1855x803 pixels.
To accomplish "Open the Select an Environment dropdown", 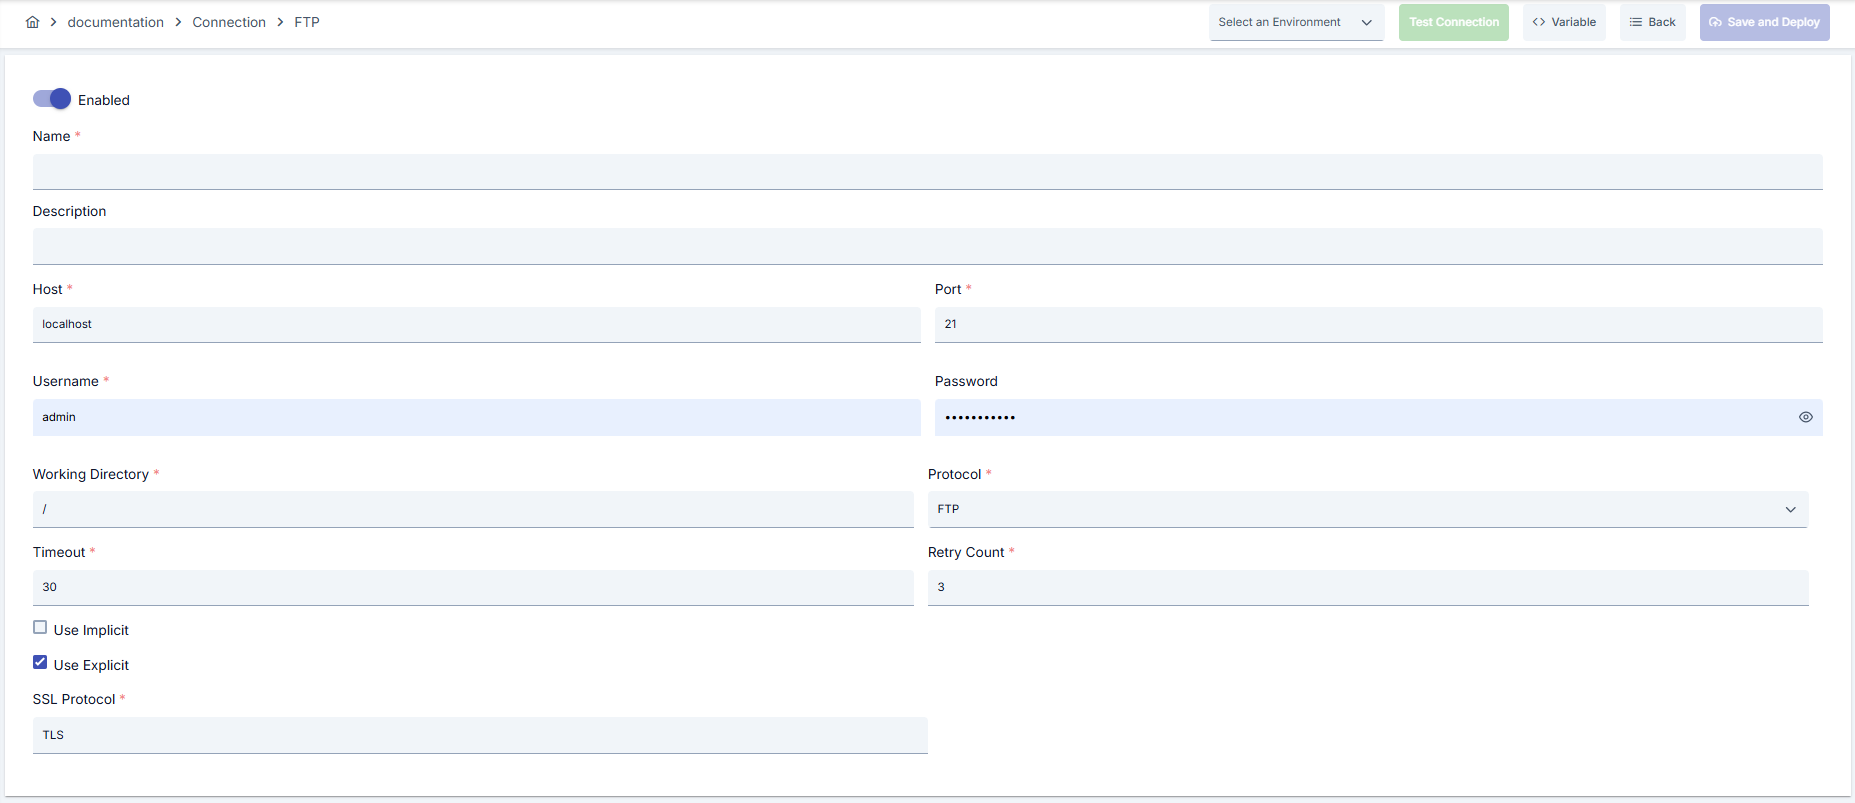I will click(x=1296, y=22).
